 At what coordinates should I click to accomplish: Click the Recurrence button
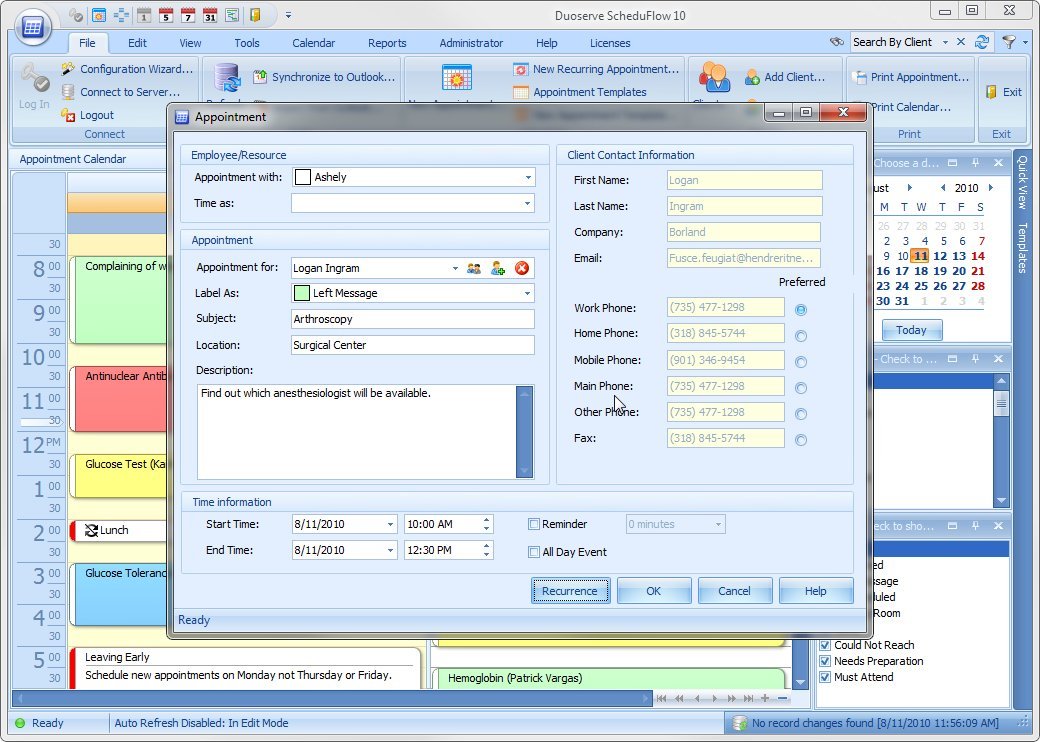point(570,590)
